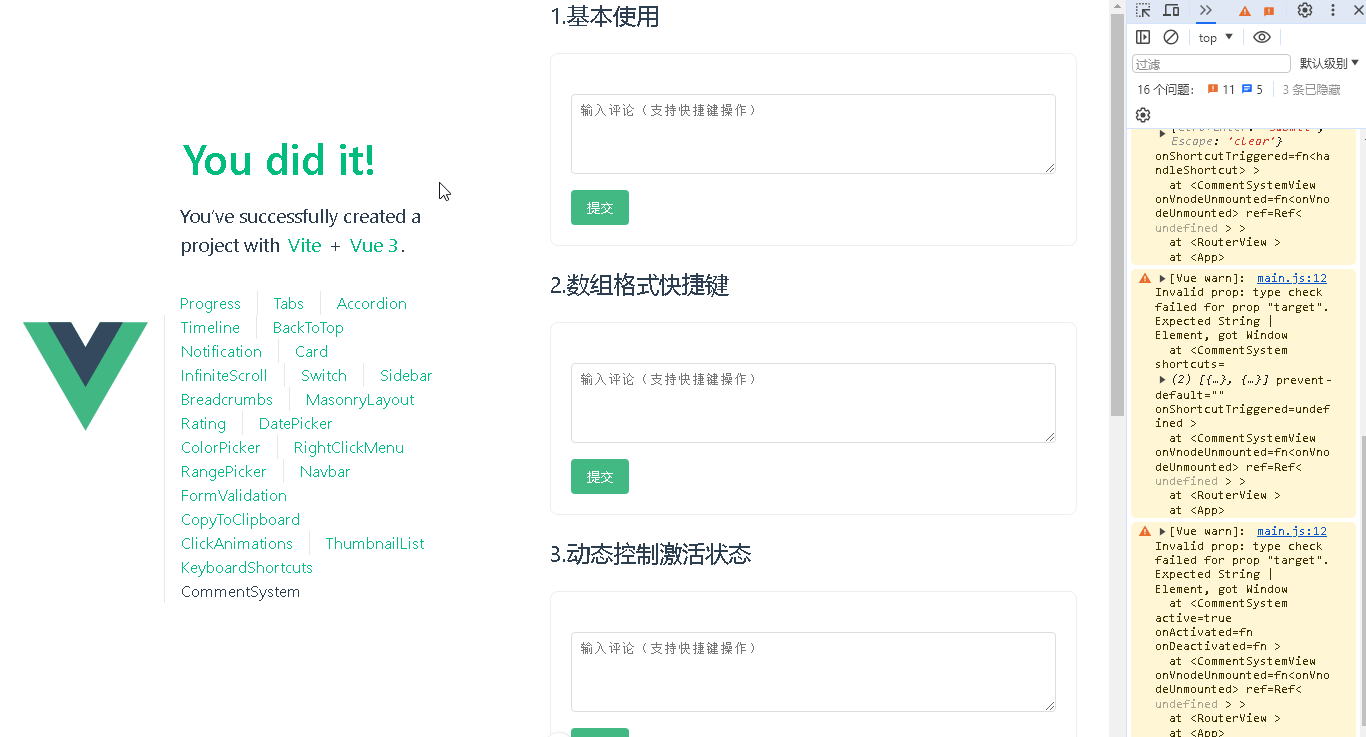This screenshot has width=1366, height=737.
Task: Open the Notification link
Action: pos(221,352)
